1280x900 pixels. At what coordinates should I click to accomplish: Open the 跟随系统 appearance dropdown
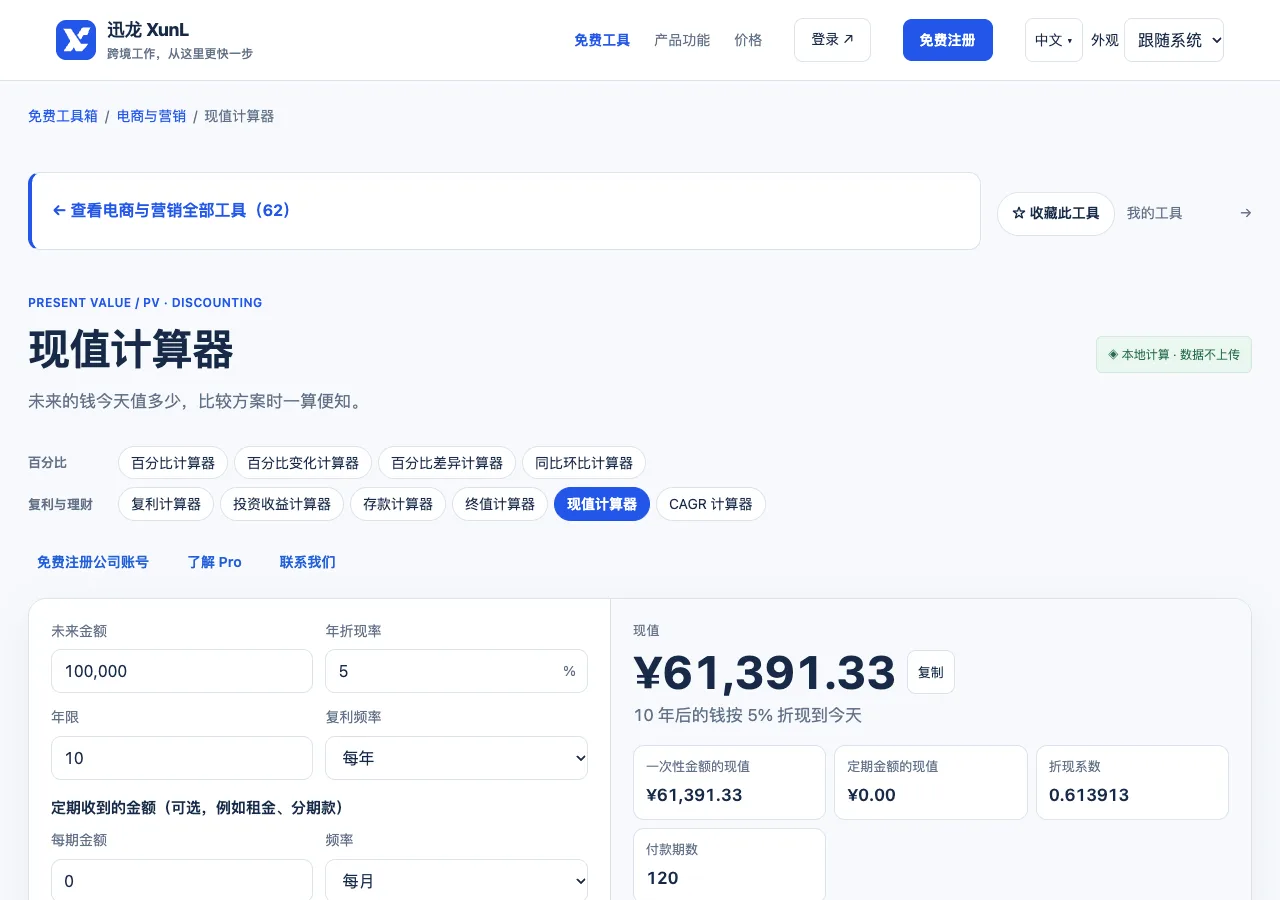[x=1174, y=40]
